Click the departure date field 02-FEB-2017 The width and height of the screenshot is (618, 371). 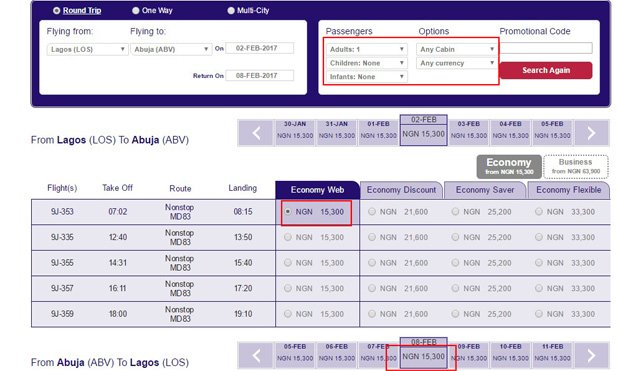tap(259, 48)
